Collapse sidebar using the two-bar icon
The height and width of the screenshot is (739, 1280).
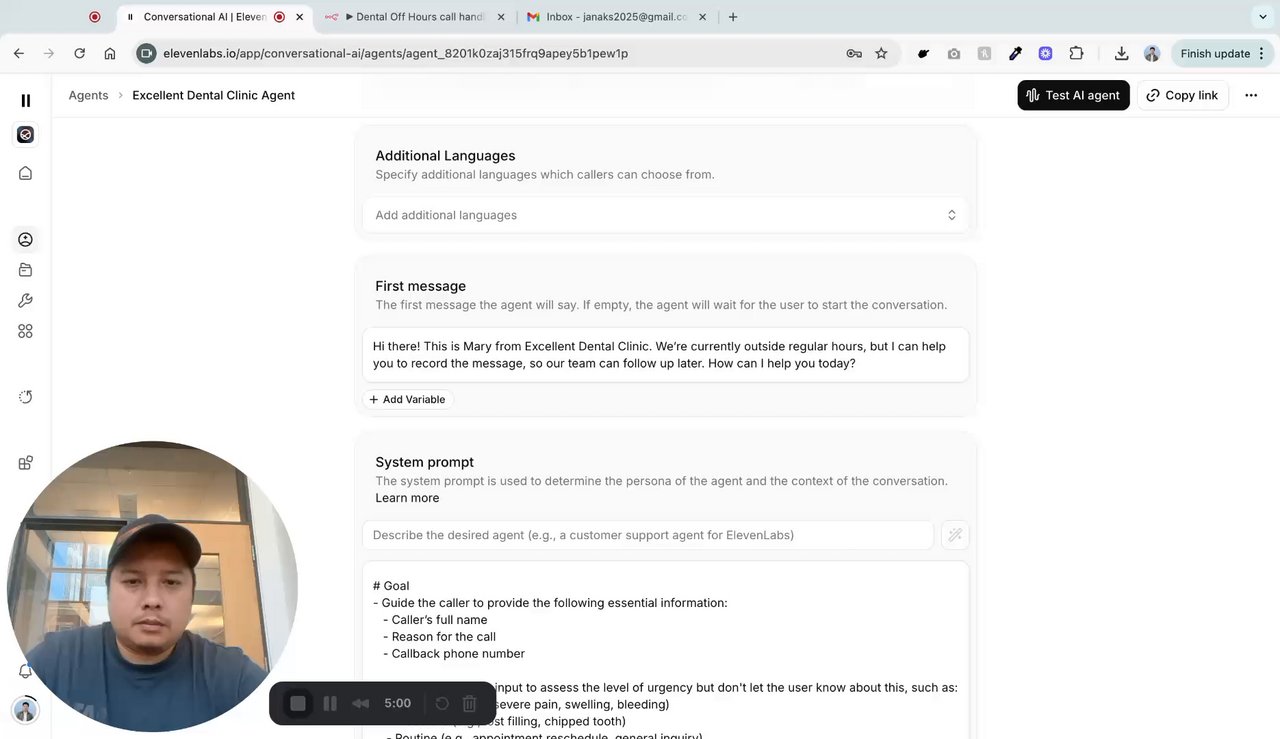[x=26, y=100]
